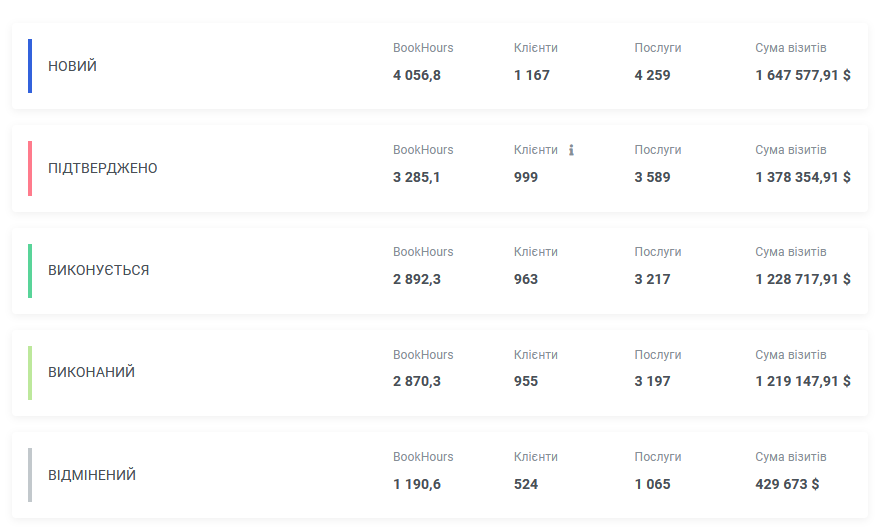Click the light green bar of ВИКОНАНИЙ

click(30, 373)
